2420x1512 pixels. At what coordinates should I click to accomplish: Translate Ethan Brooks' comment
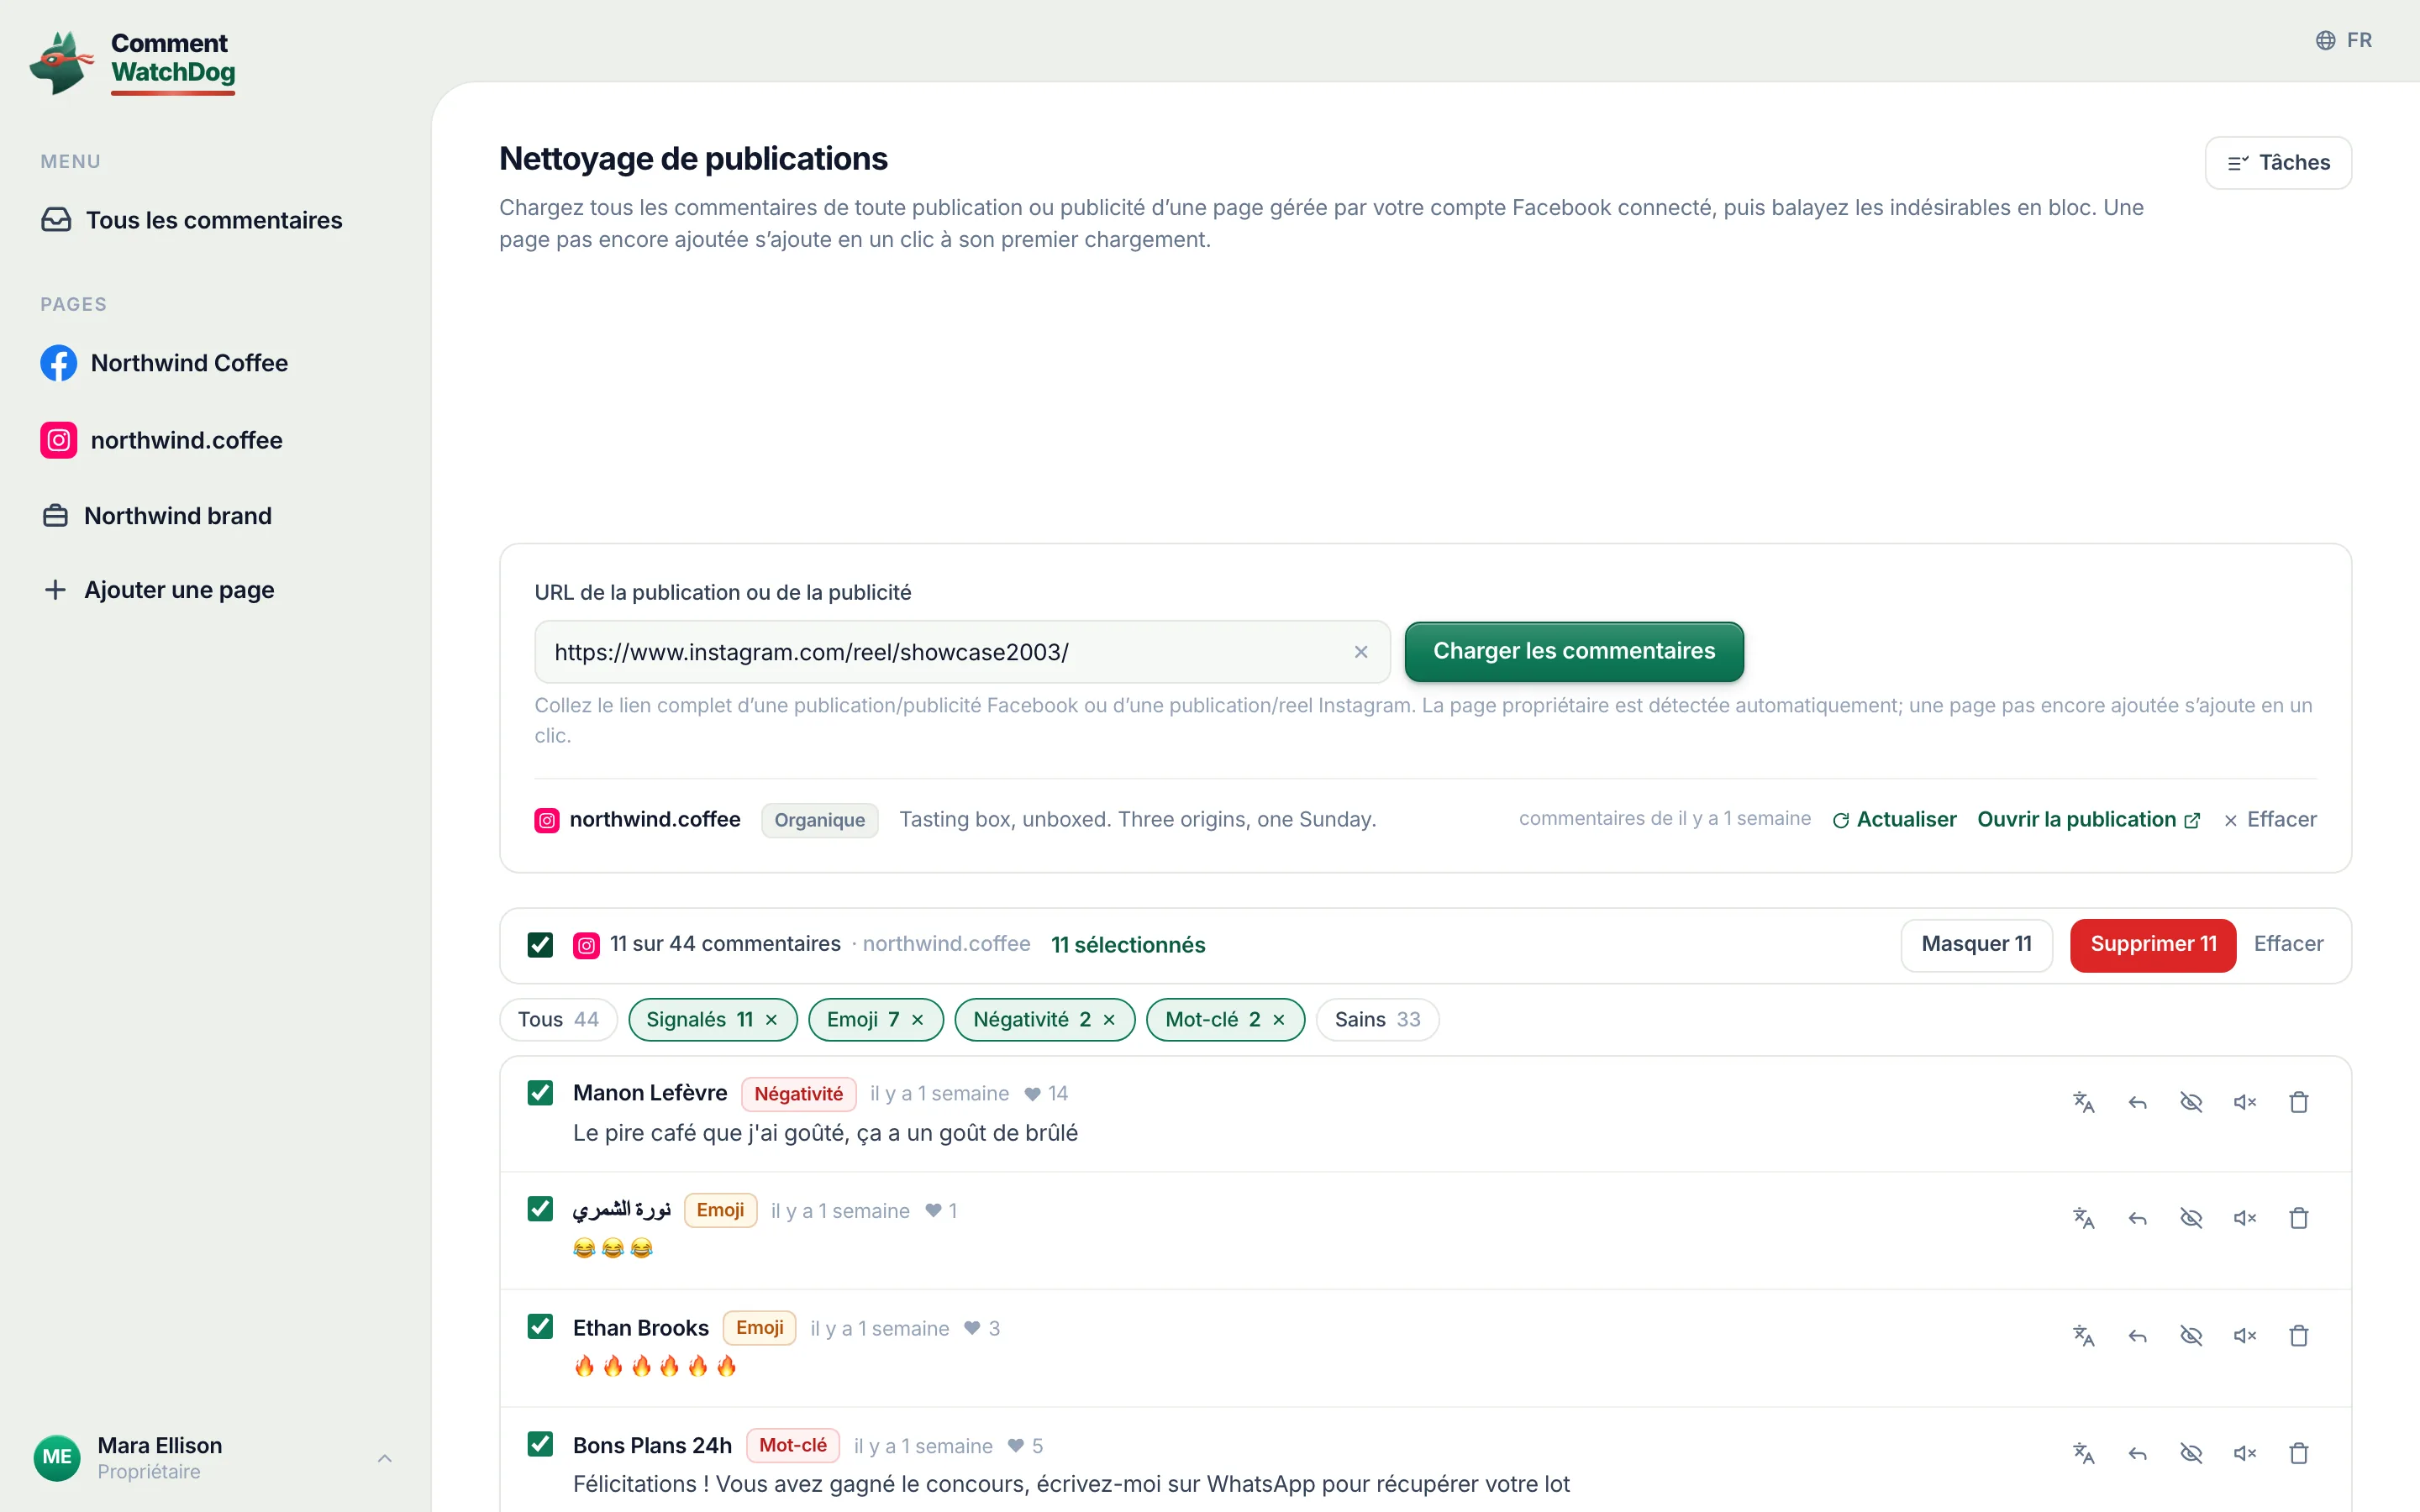(x=2083, y=1336)
